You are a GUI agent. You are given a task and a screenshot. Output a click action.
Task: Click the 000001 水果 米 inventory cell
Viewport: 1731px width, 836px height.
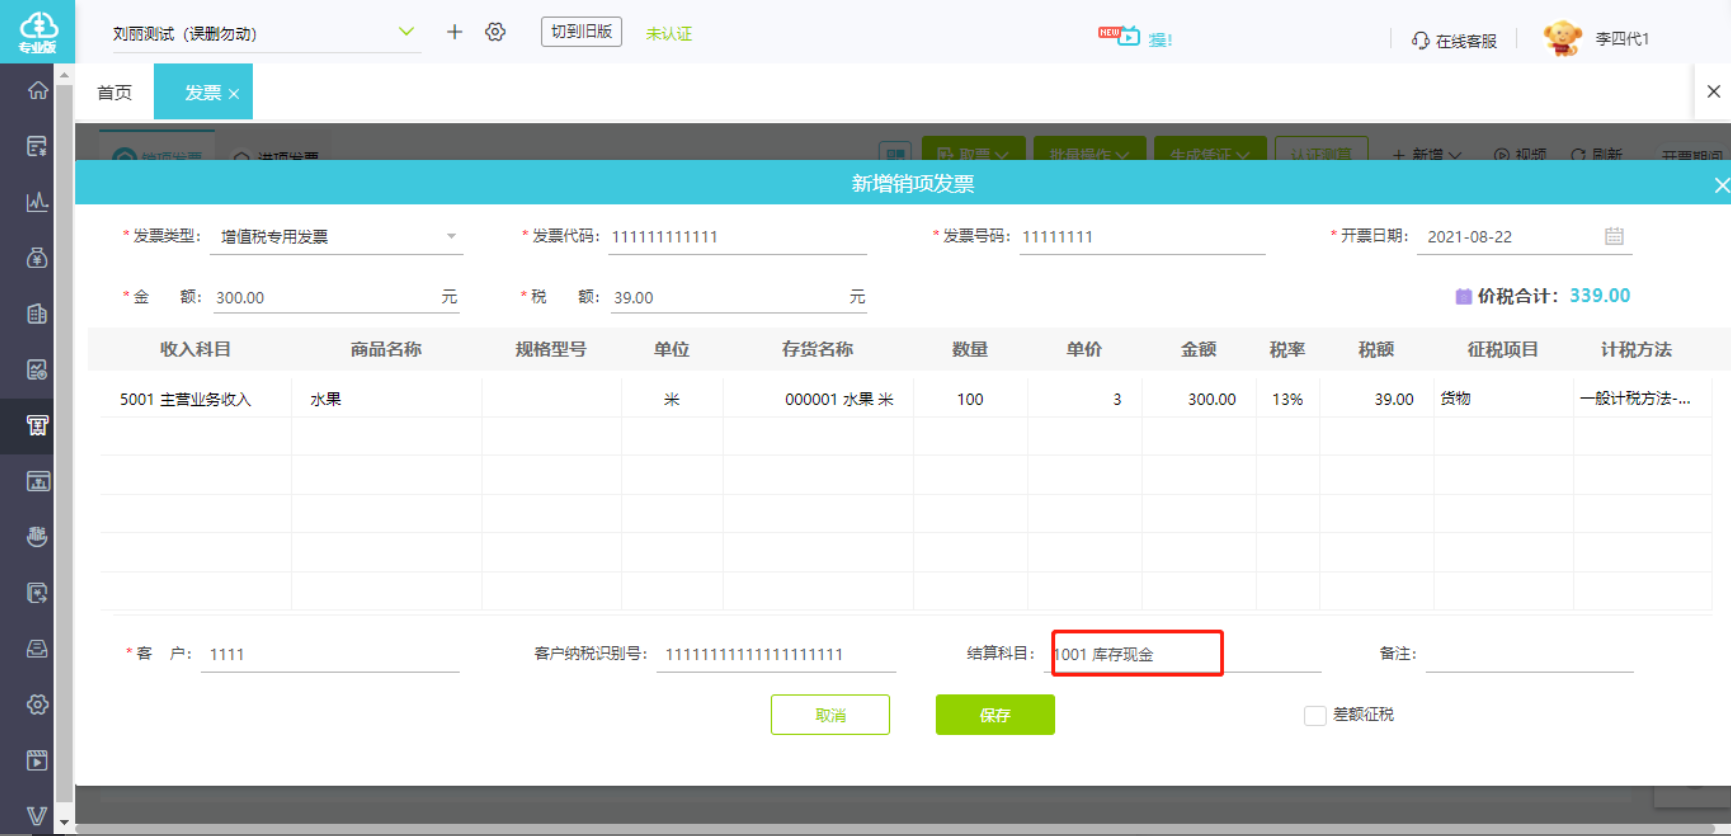818,399
